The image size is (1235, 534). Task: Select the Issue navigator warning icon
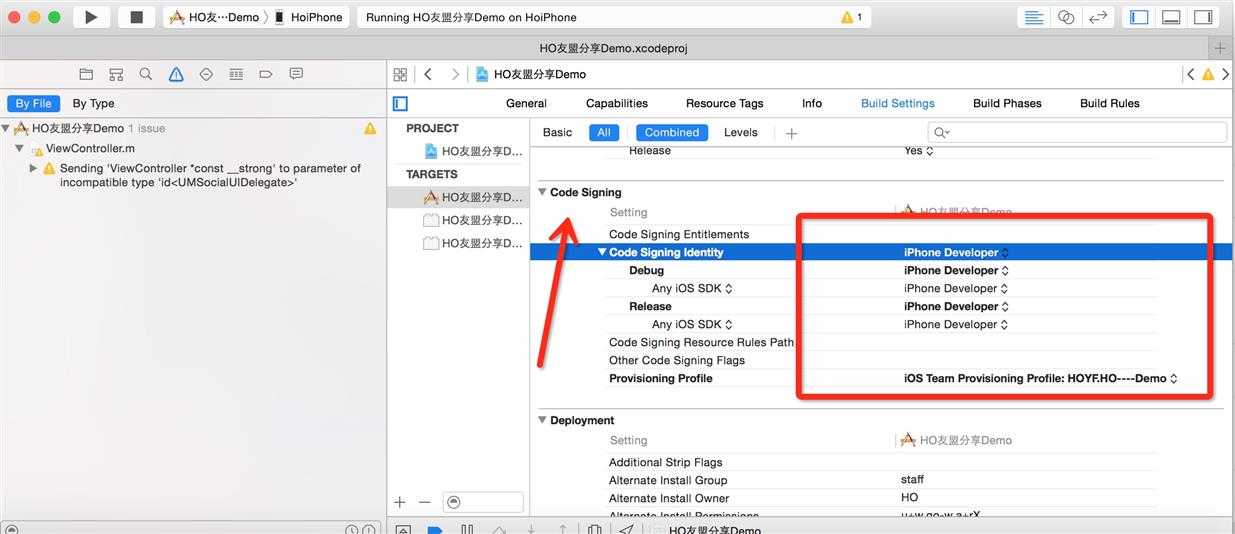[176, 74]
